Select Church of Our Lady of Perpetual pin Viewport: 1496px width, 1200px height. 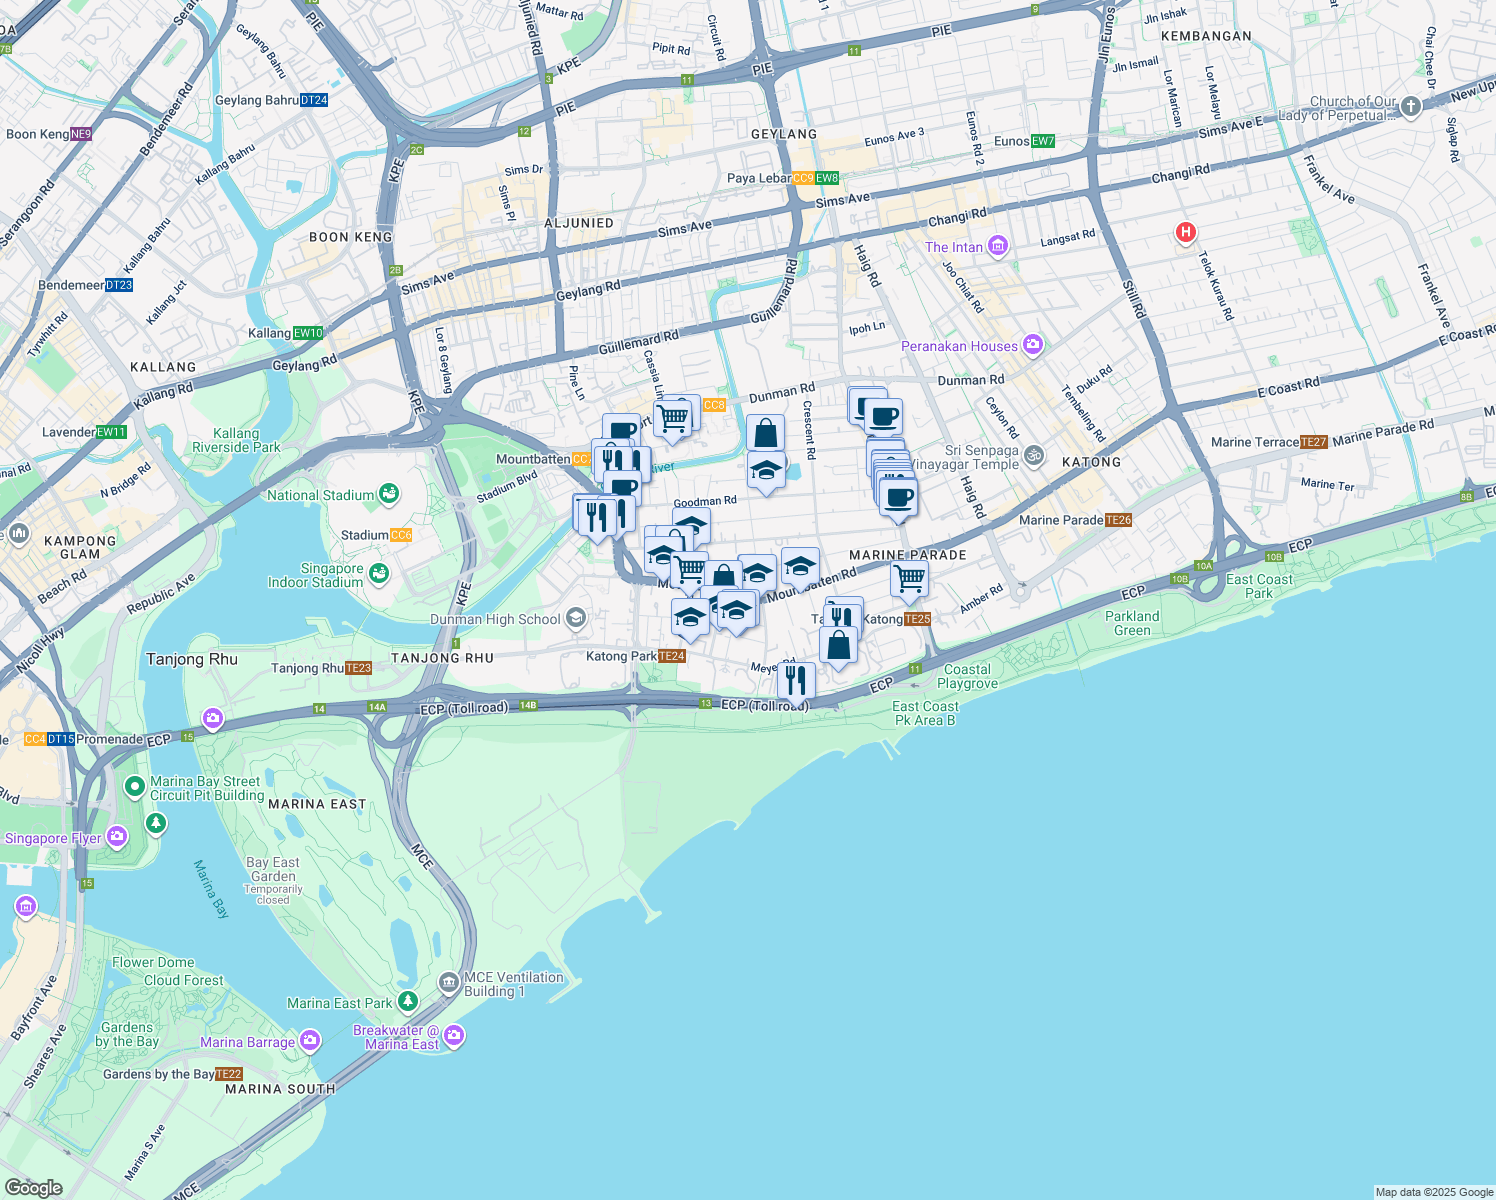(x=1410, y=106)
